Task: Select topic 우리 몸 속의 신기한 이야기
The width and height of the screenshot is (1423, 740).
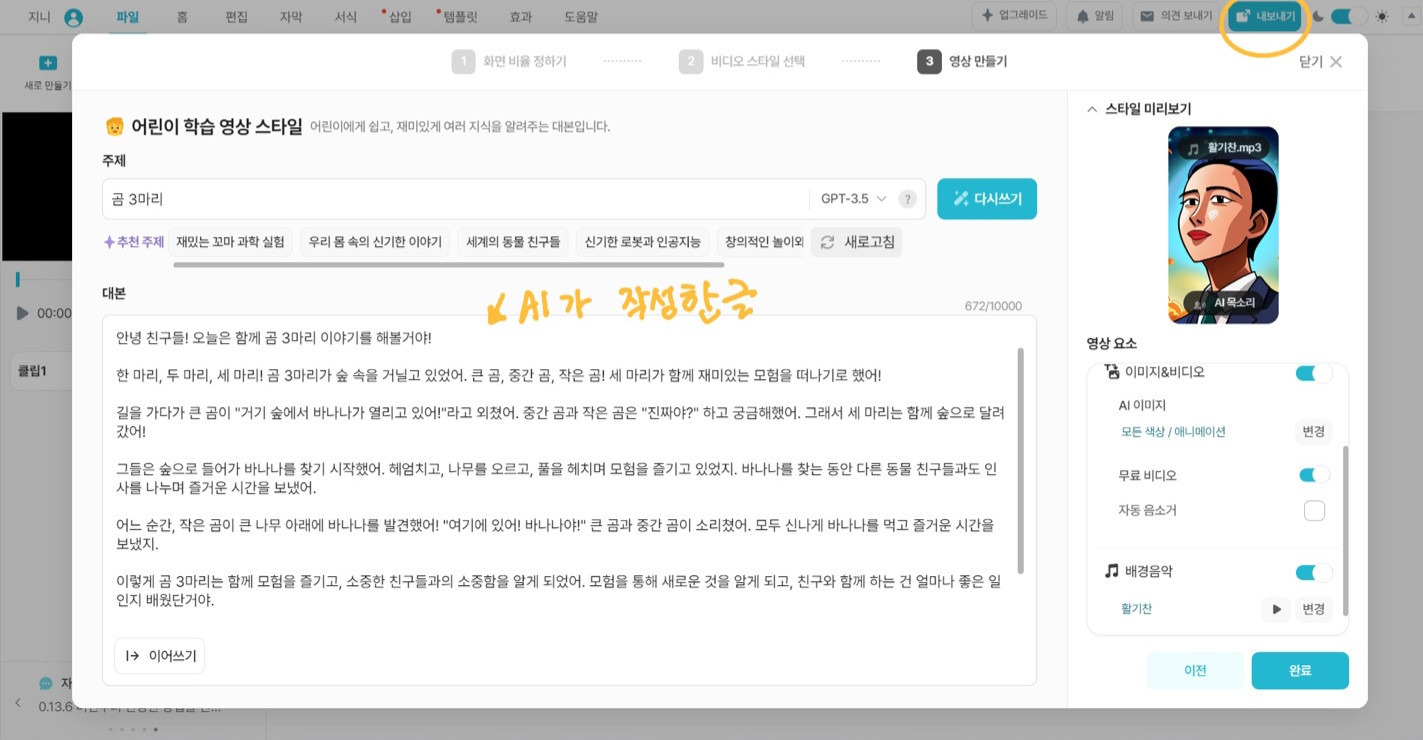Action: pos(375,242)
